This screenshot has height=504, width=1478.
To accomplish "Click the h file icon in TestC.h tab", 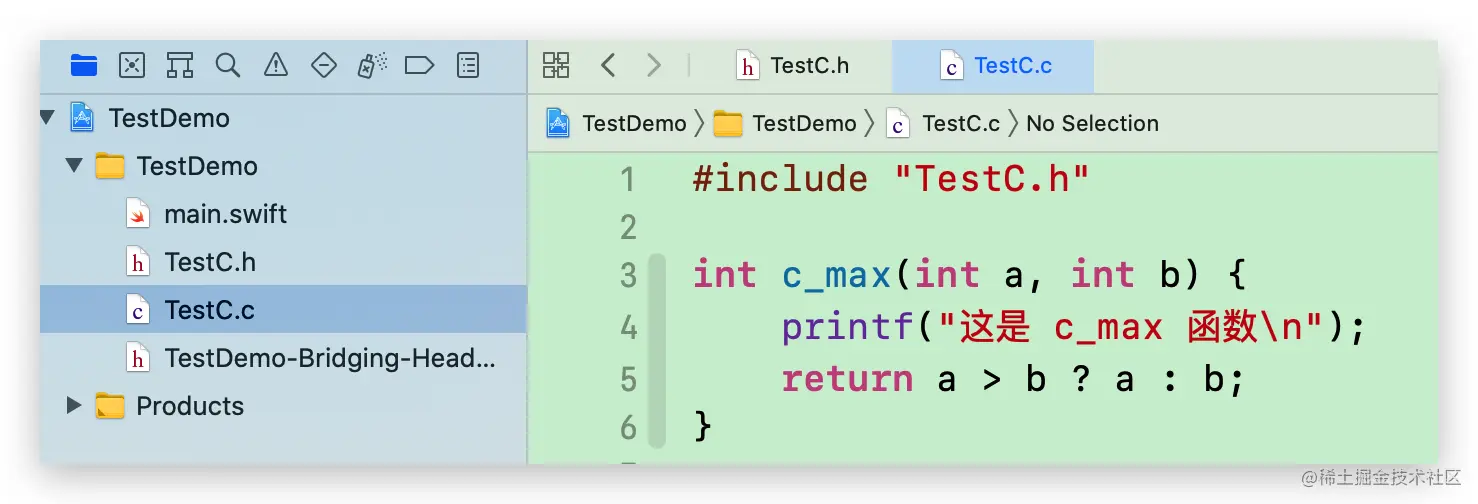I will pyautogui.click(x=747, y=67).
